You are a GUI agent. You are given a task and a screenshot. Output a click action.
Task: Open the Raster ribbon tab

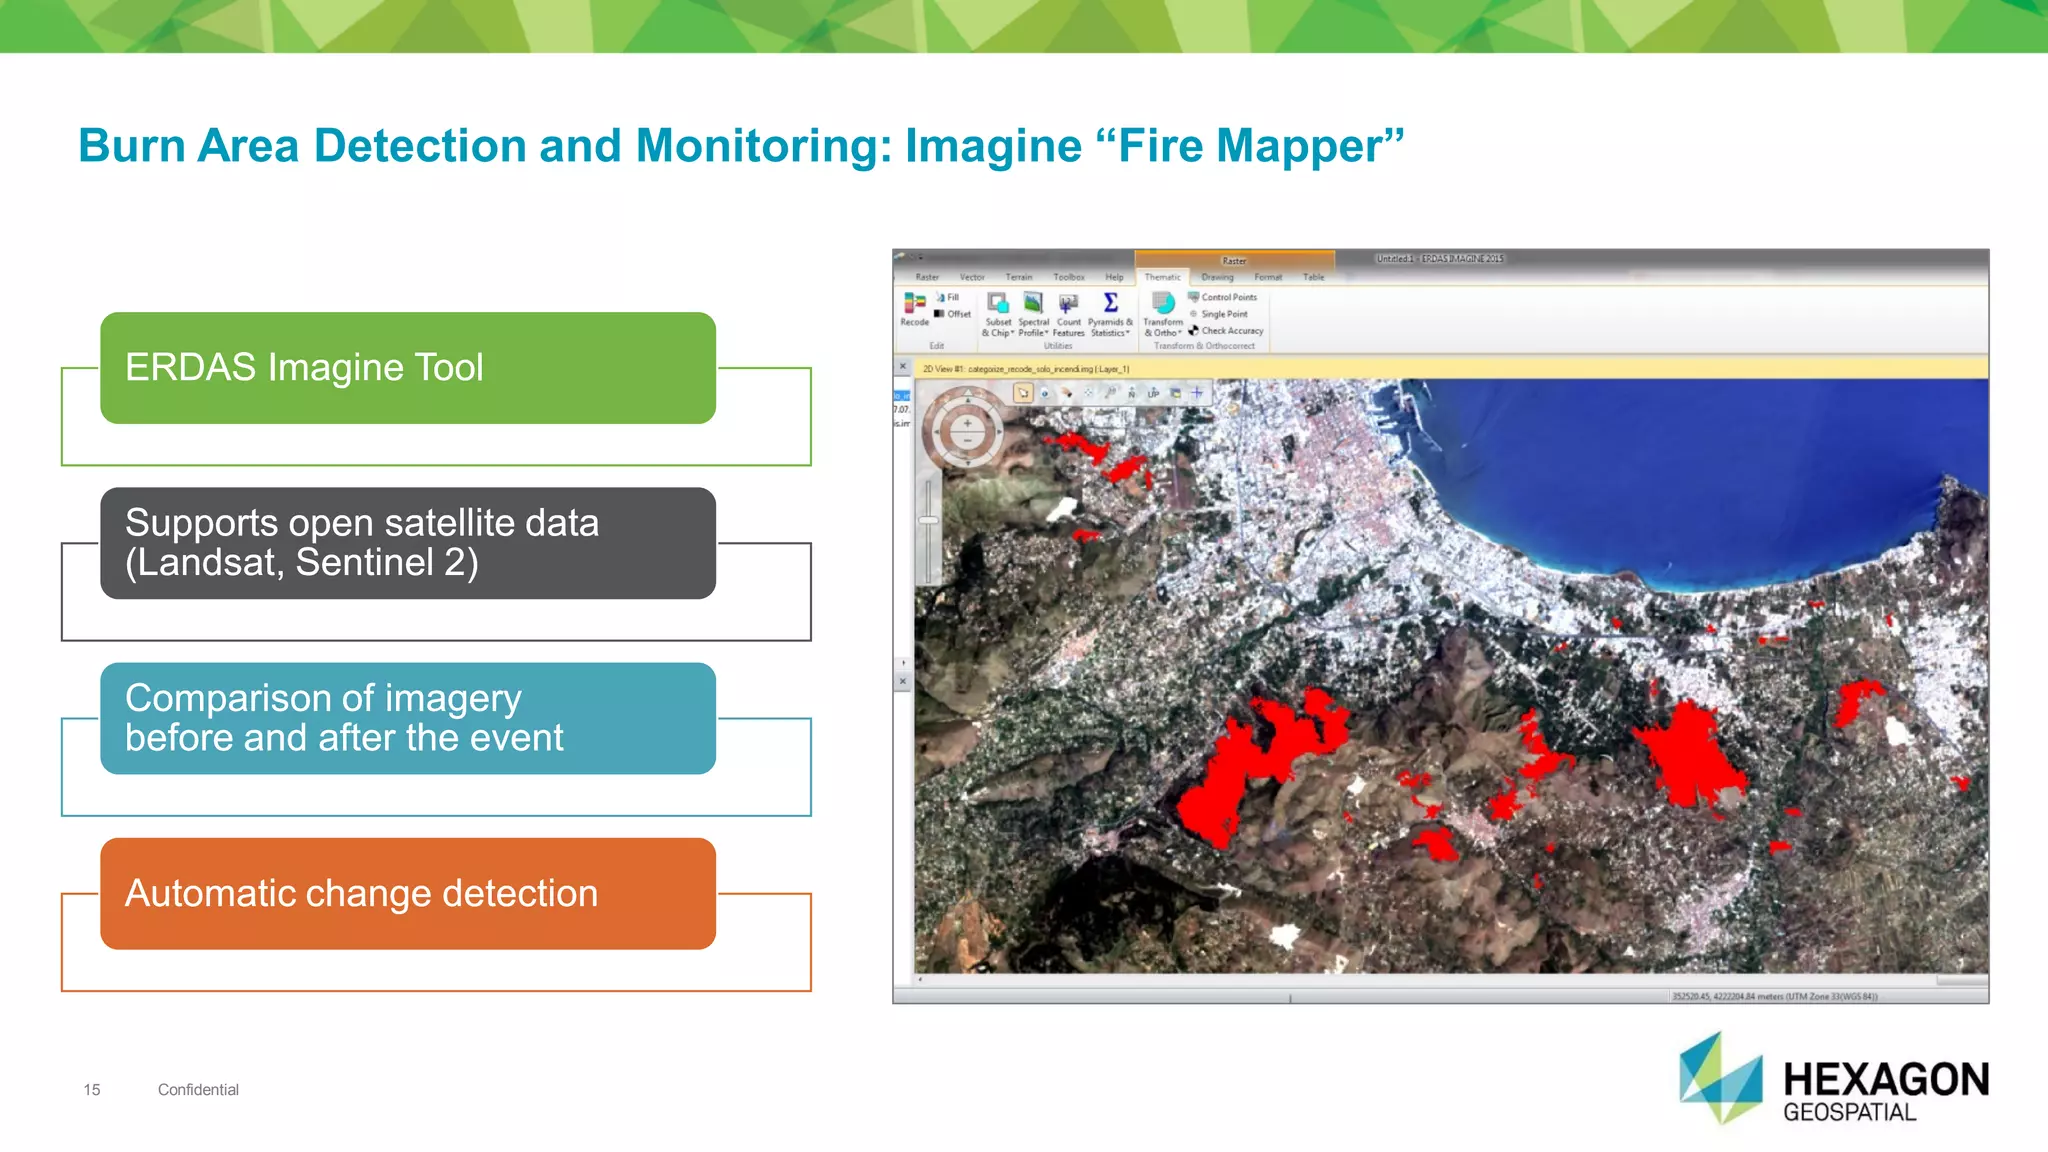tap(927, 277)
